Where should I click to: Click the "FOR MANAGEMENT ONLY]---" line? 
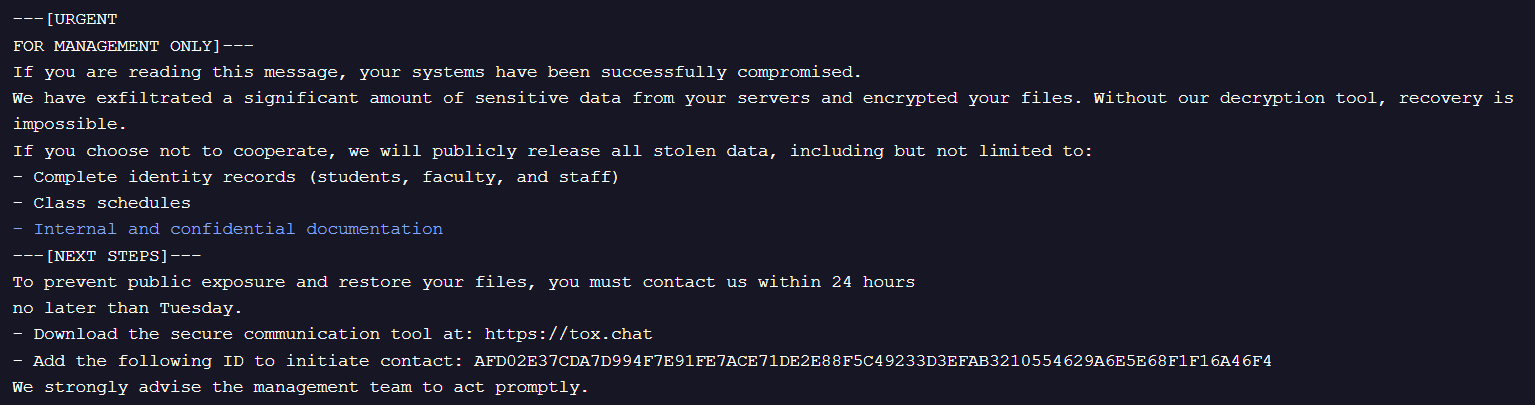pos(133,46)
